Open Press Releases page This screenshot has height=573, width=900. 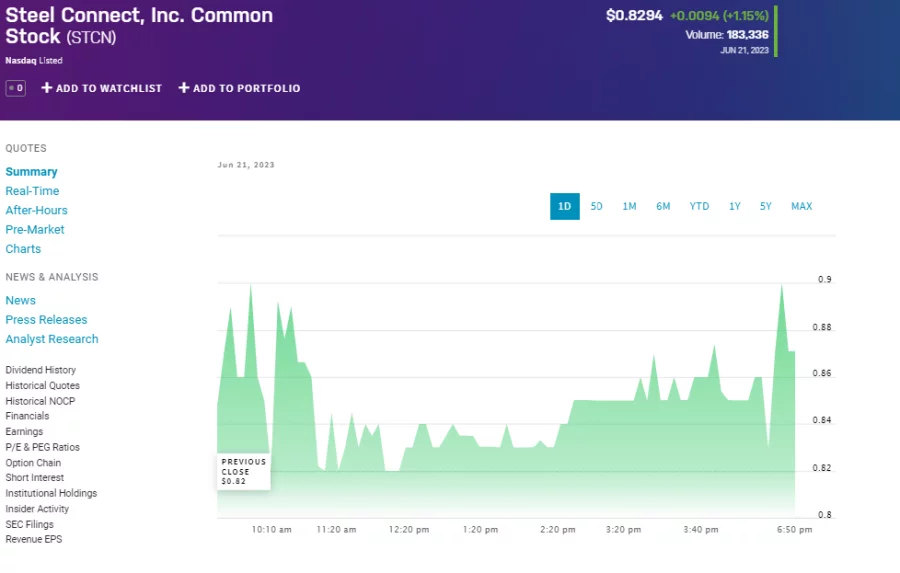[46, 320]
